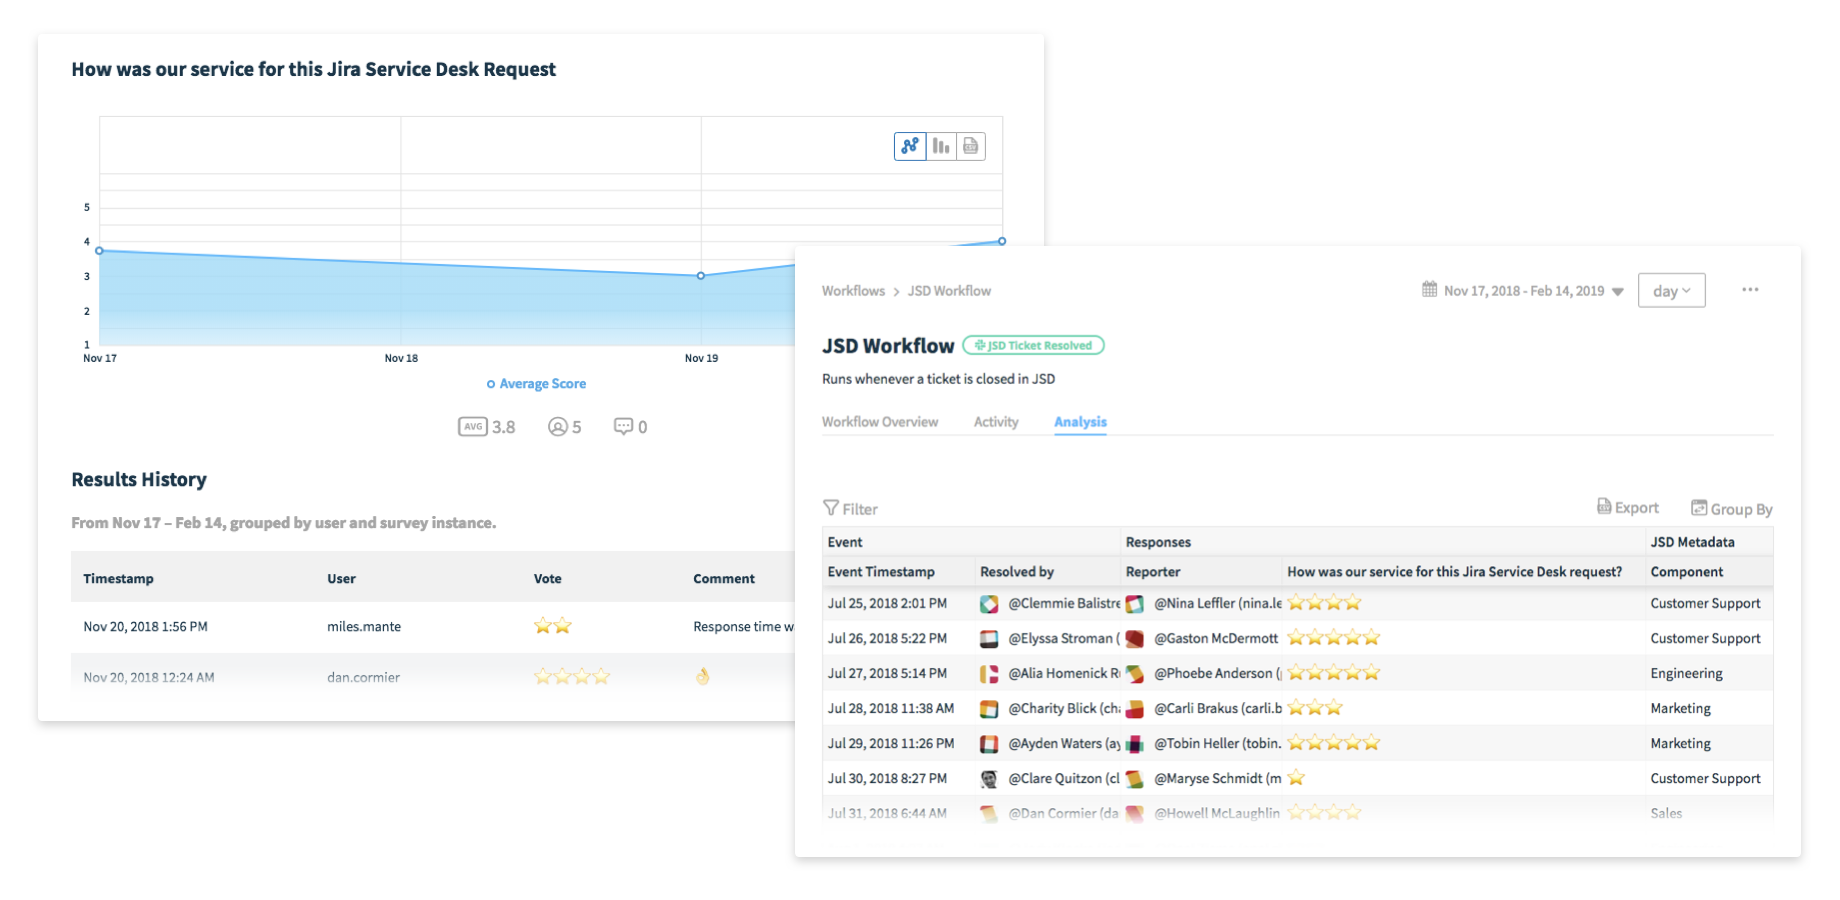The width and height of the screenshot is (1840, 900).
Task: Click avatar of reporter Phoebe Anderson
Action: coord(1135,674)
